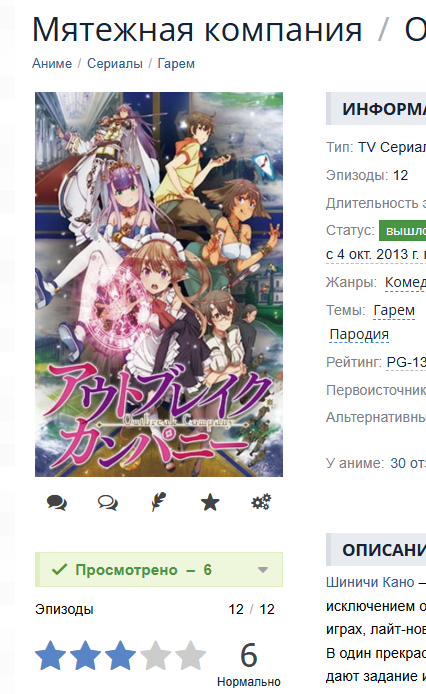Select the third rating star
This screenshot has width=426, height=694.
click(120, 655)
